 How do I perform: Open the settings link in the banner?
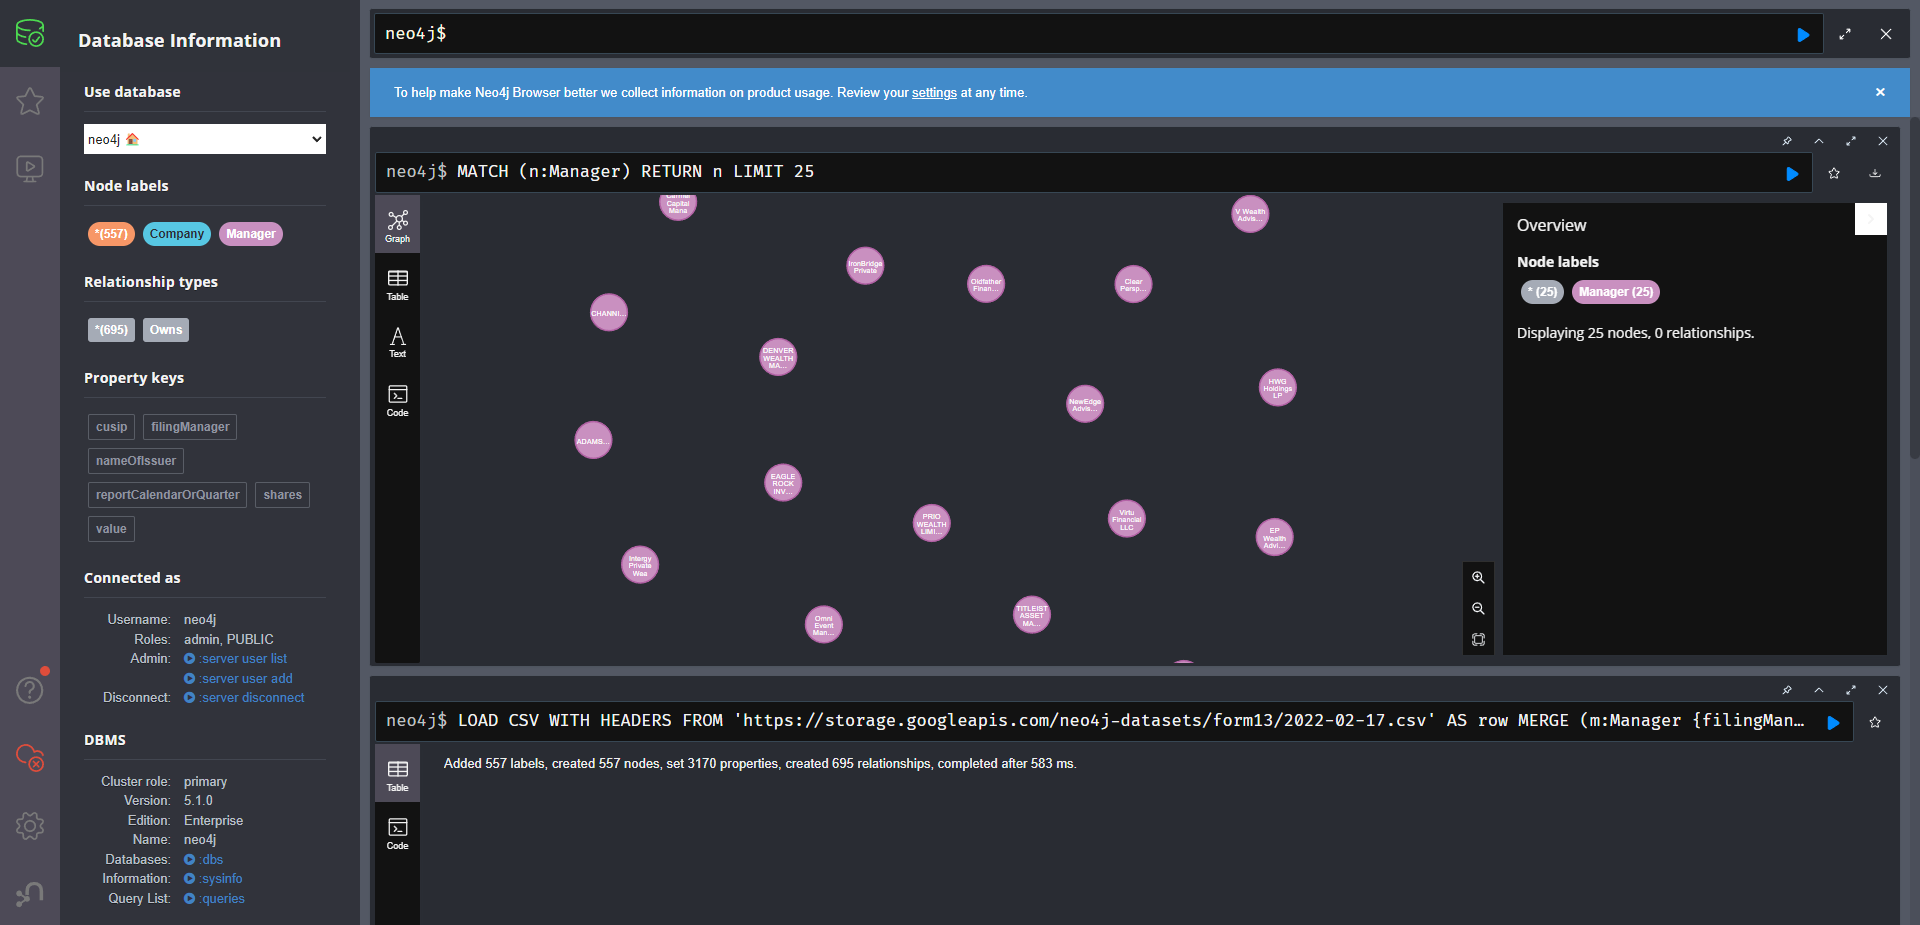pos(934,93)
